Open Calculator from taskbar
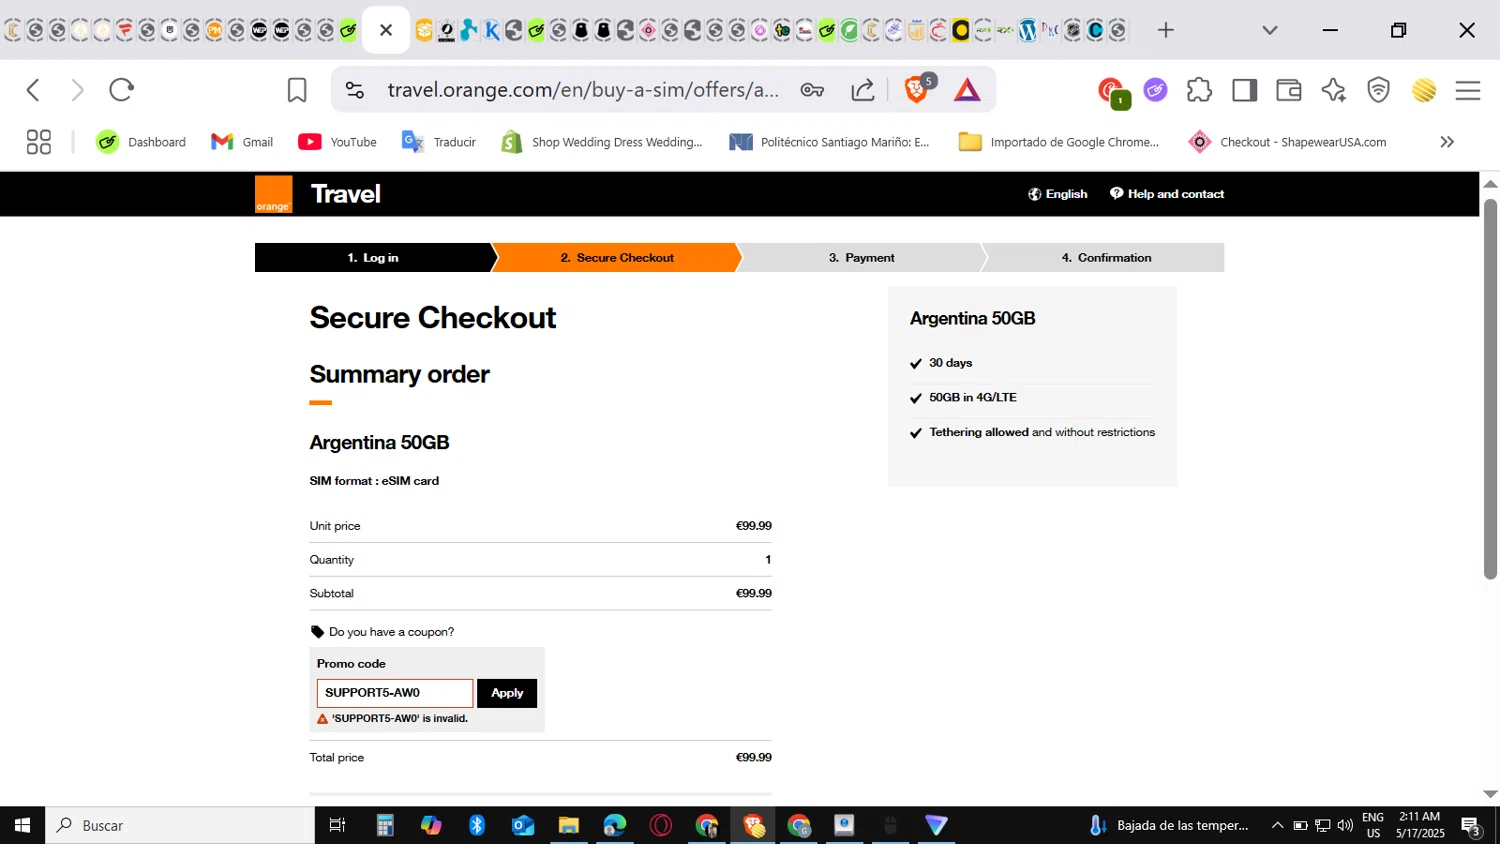 (x=385, y=825)
